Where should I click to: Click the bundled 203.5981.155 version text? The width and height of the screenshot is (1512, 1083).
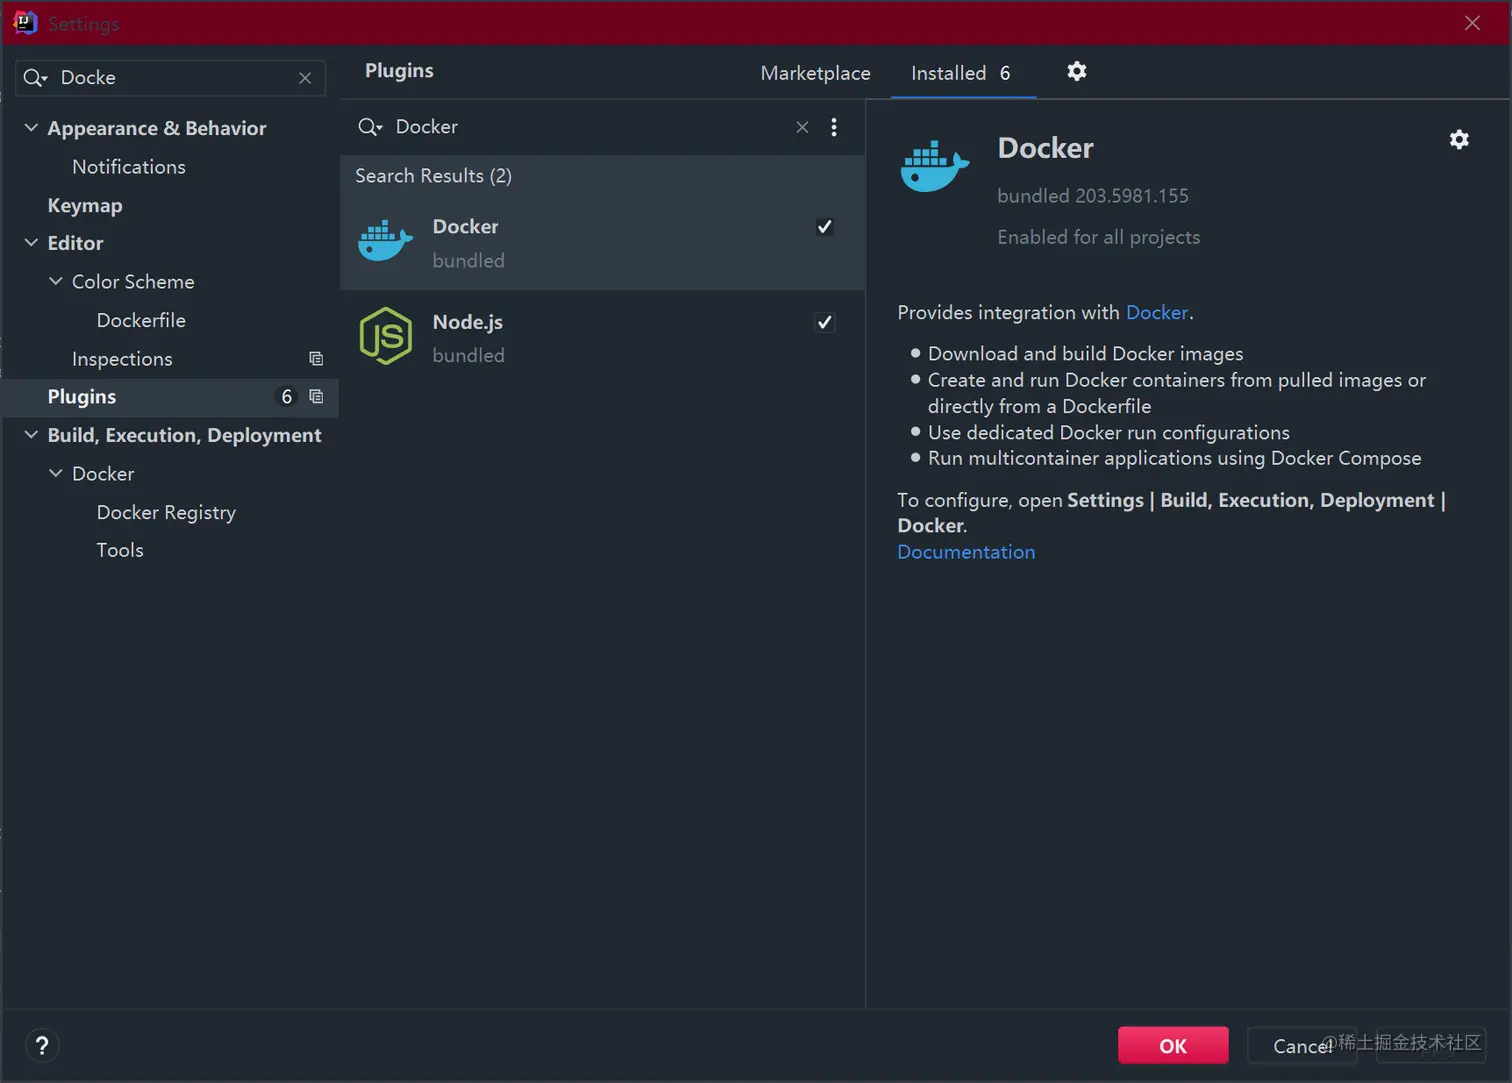[1093, 196]
